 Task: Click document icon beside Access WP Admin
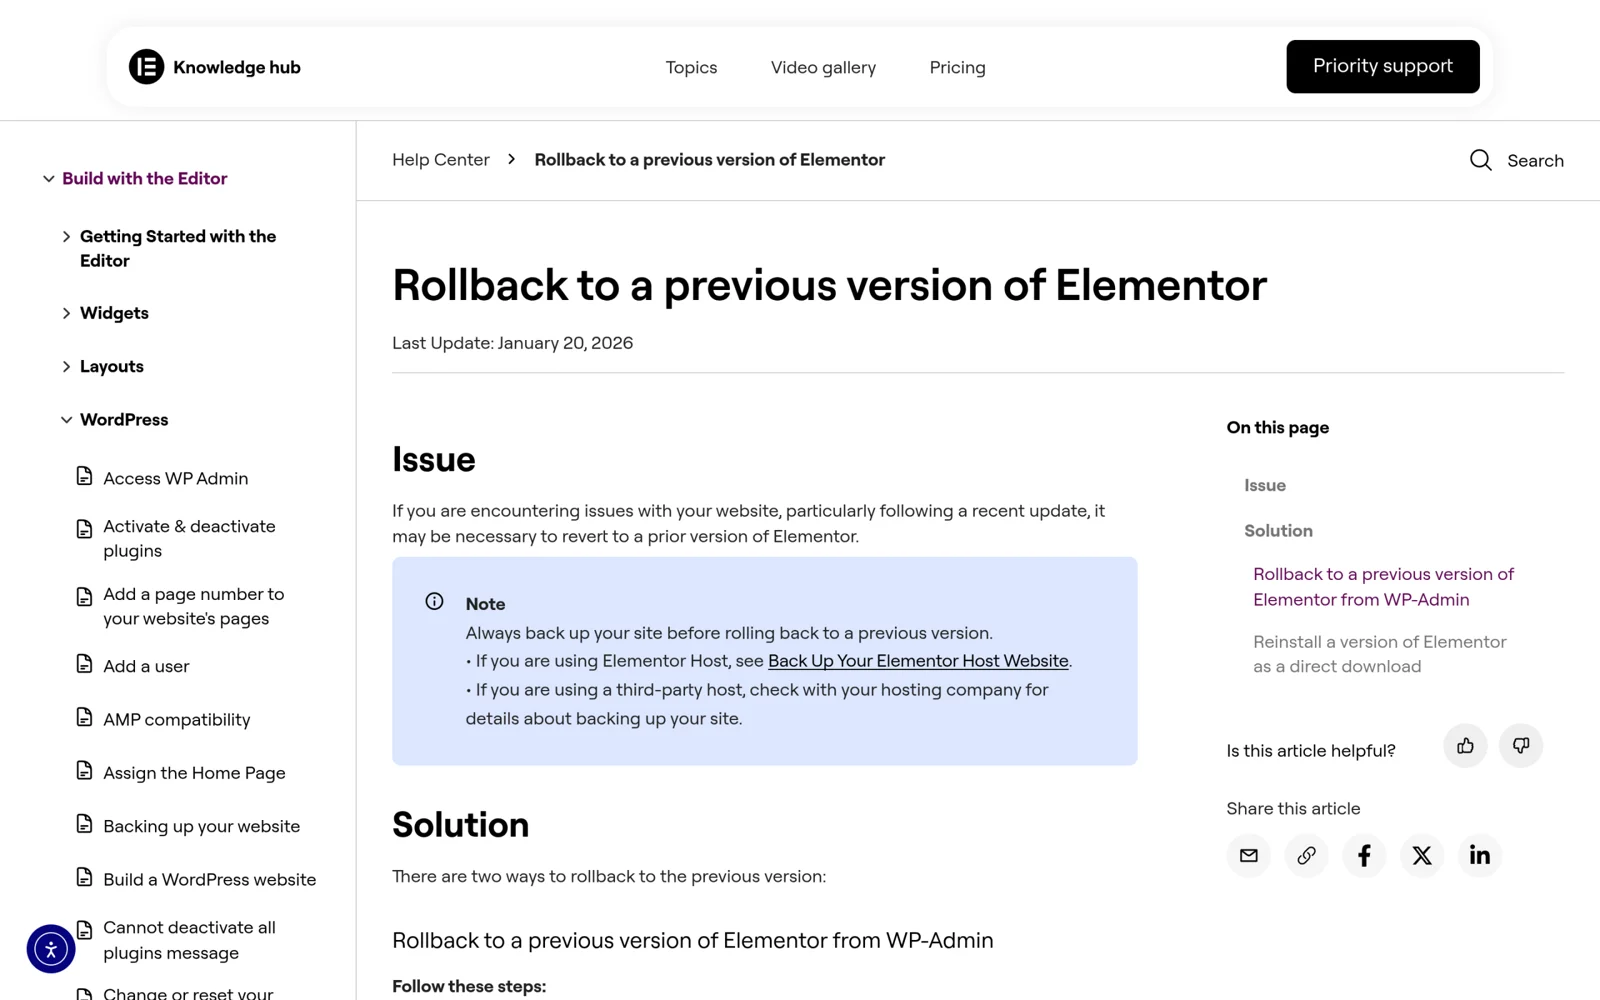(85, 476)
